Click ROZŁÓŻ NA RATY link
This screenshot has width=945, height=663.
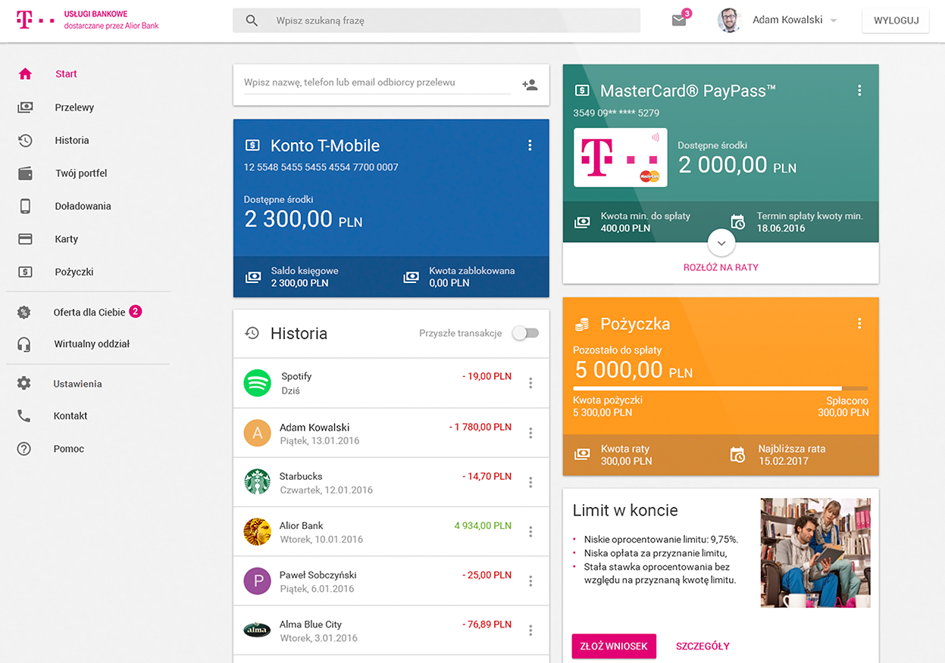(721, 268)
